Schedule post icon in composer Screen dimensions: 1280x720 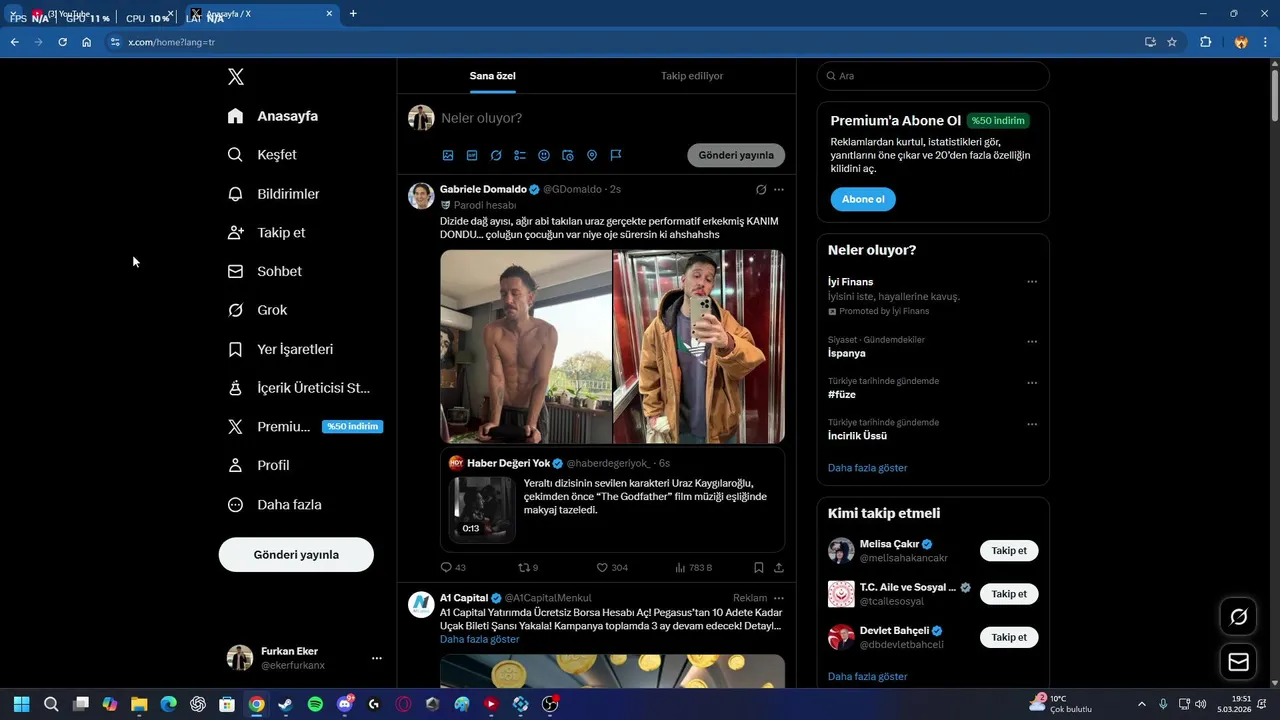(568, 155)
